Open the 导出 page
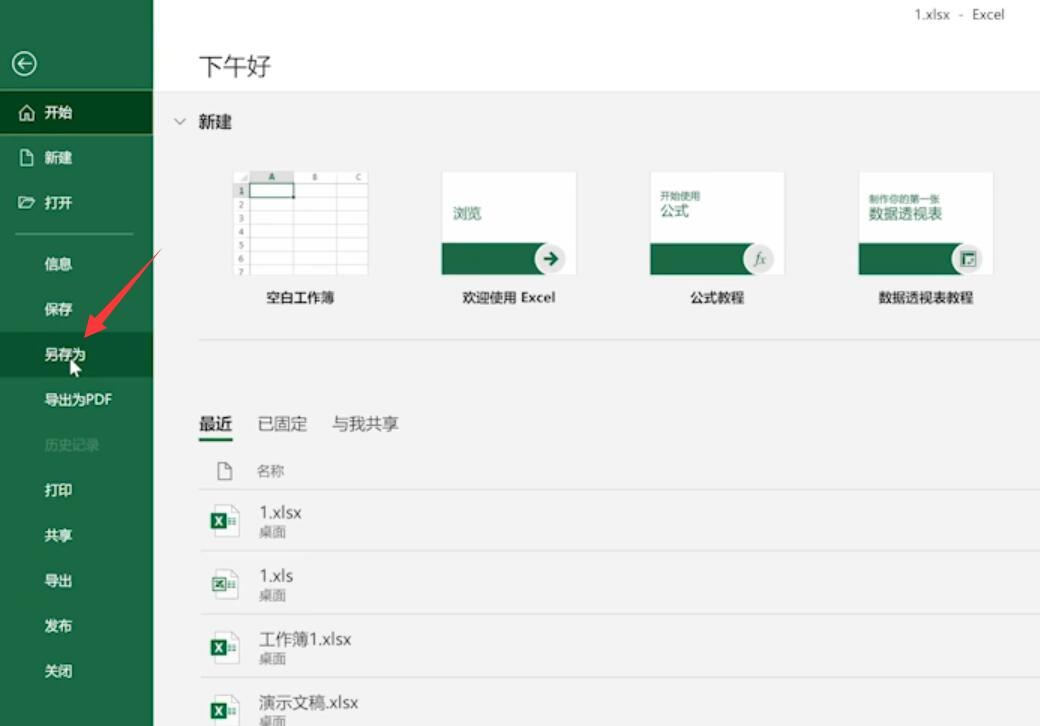 [76, 581]
